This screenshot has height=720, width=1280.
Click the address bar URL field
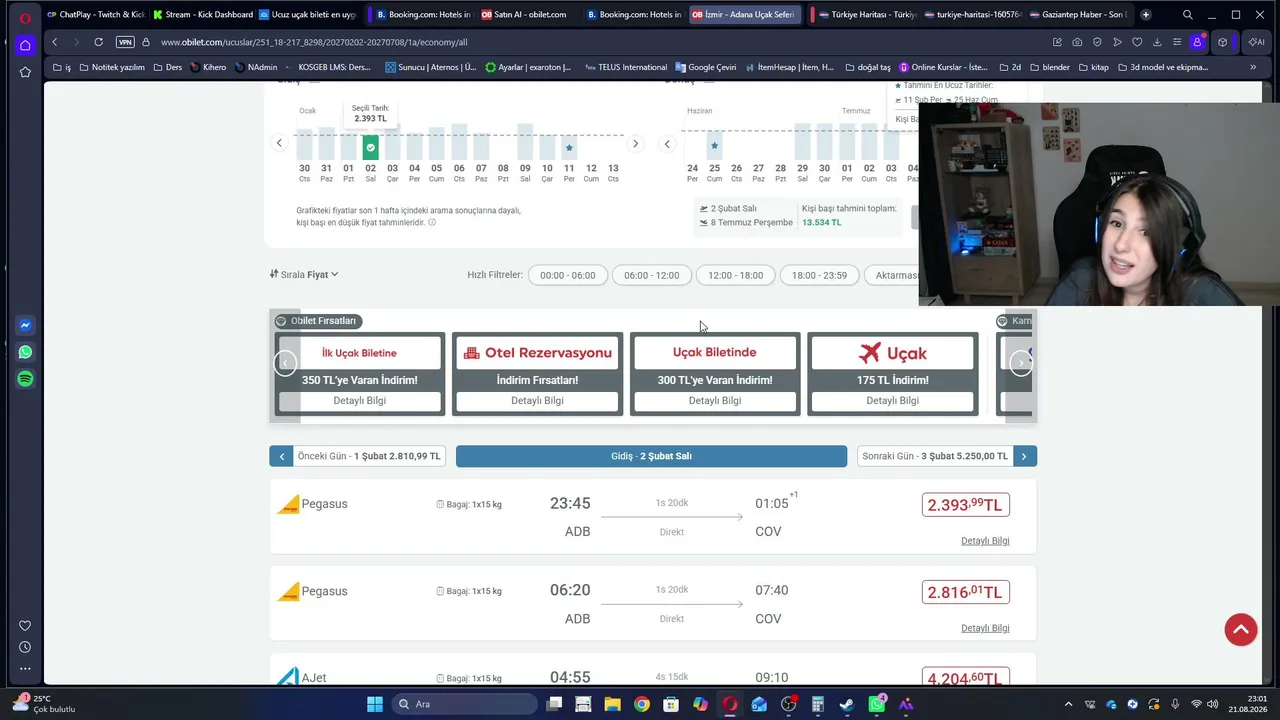tap(600, 42)
